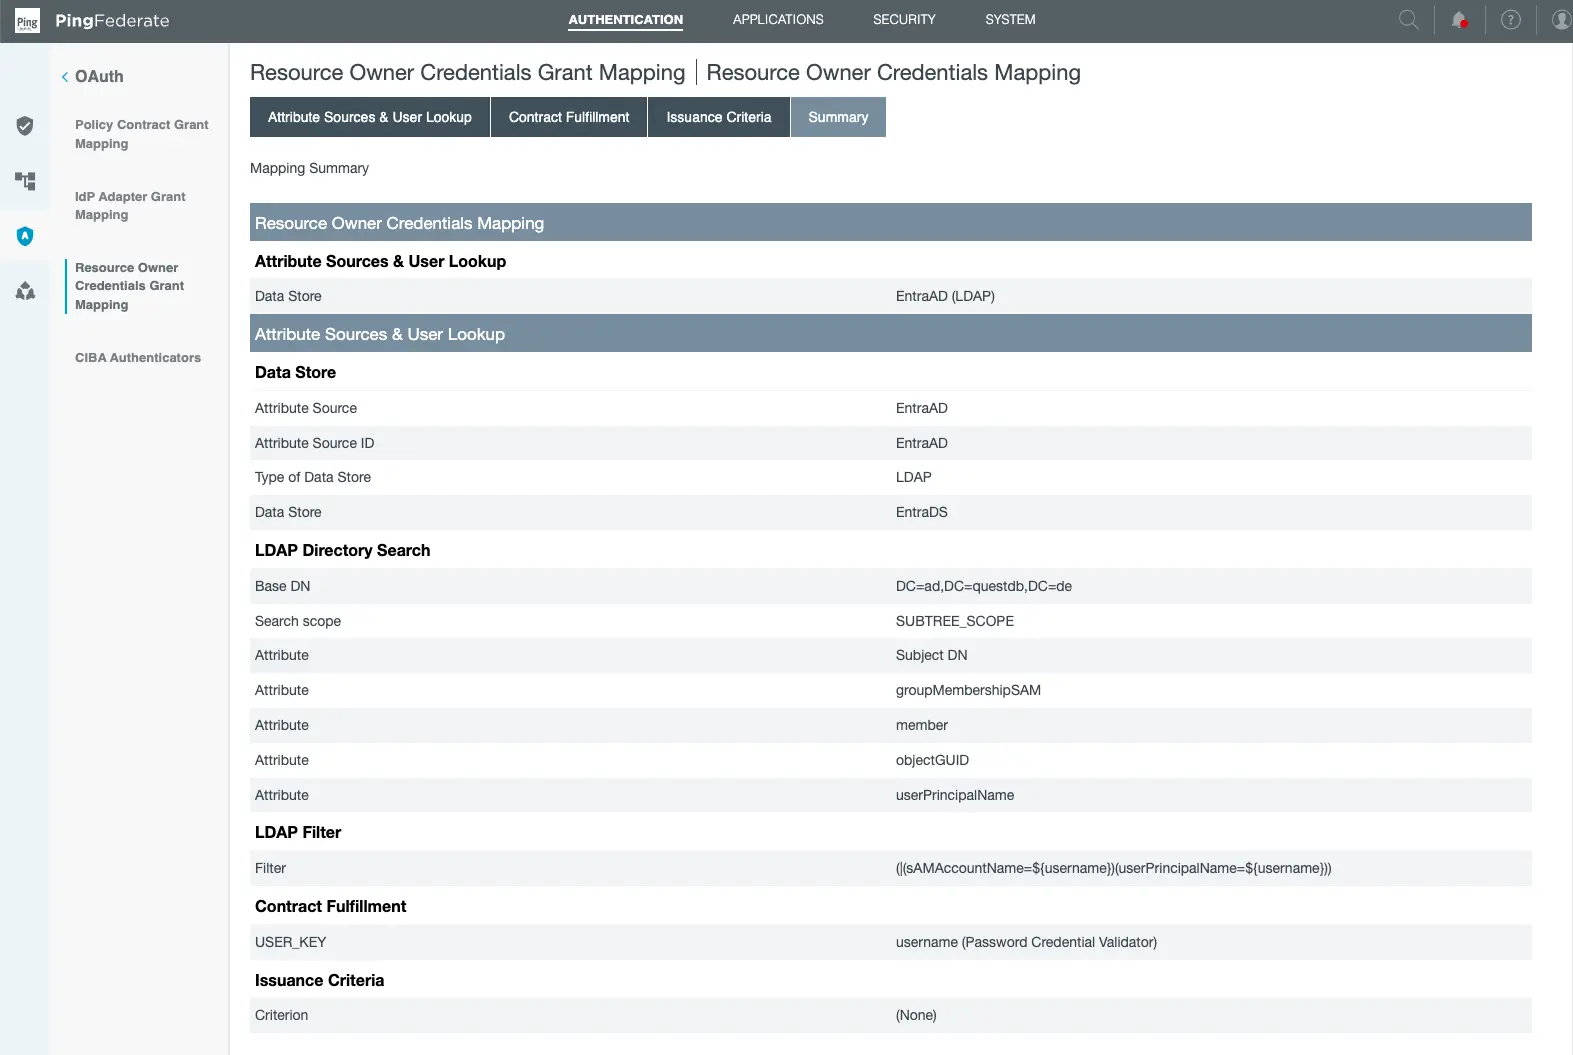This screenshot has height=1055, width=1573.
Task: Click the userPrincipalName attribute value
Action: (x=954, y=795)
